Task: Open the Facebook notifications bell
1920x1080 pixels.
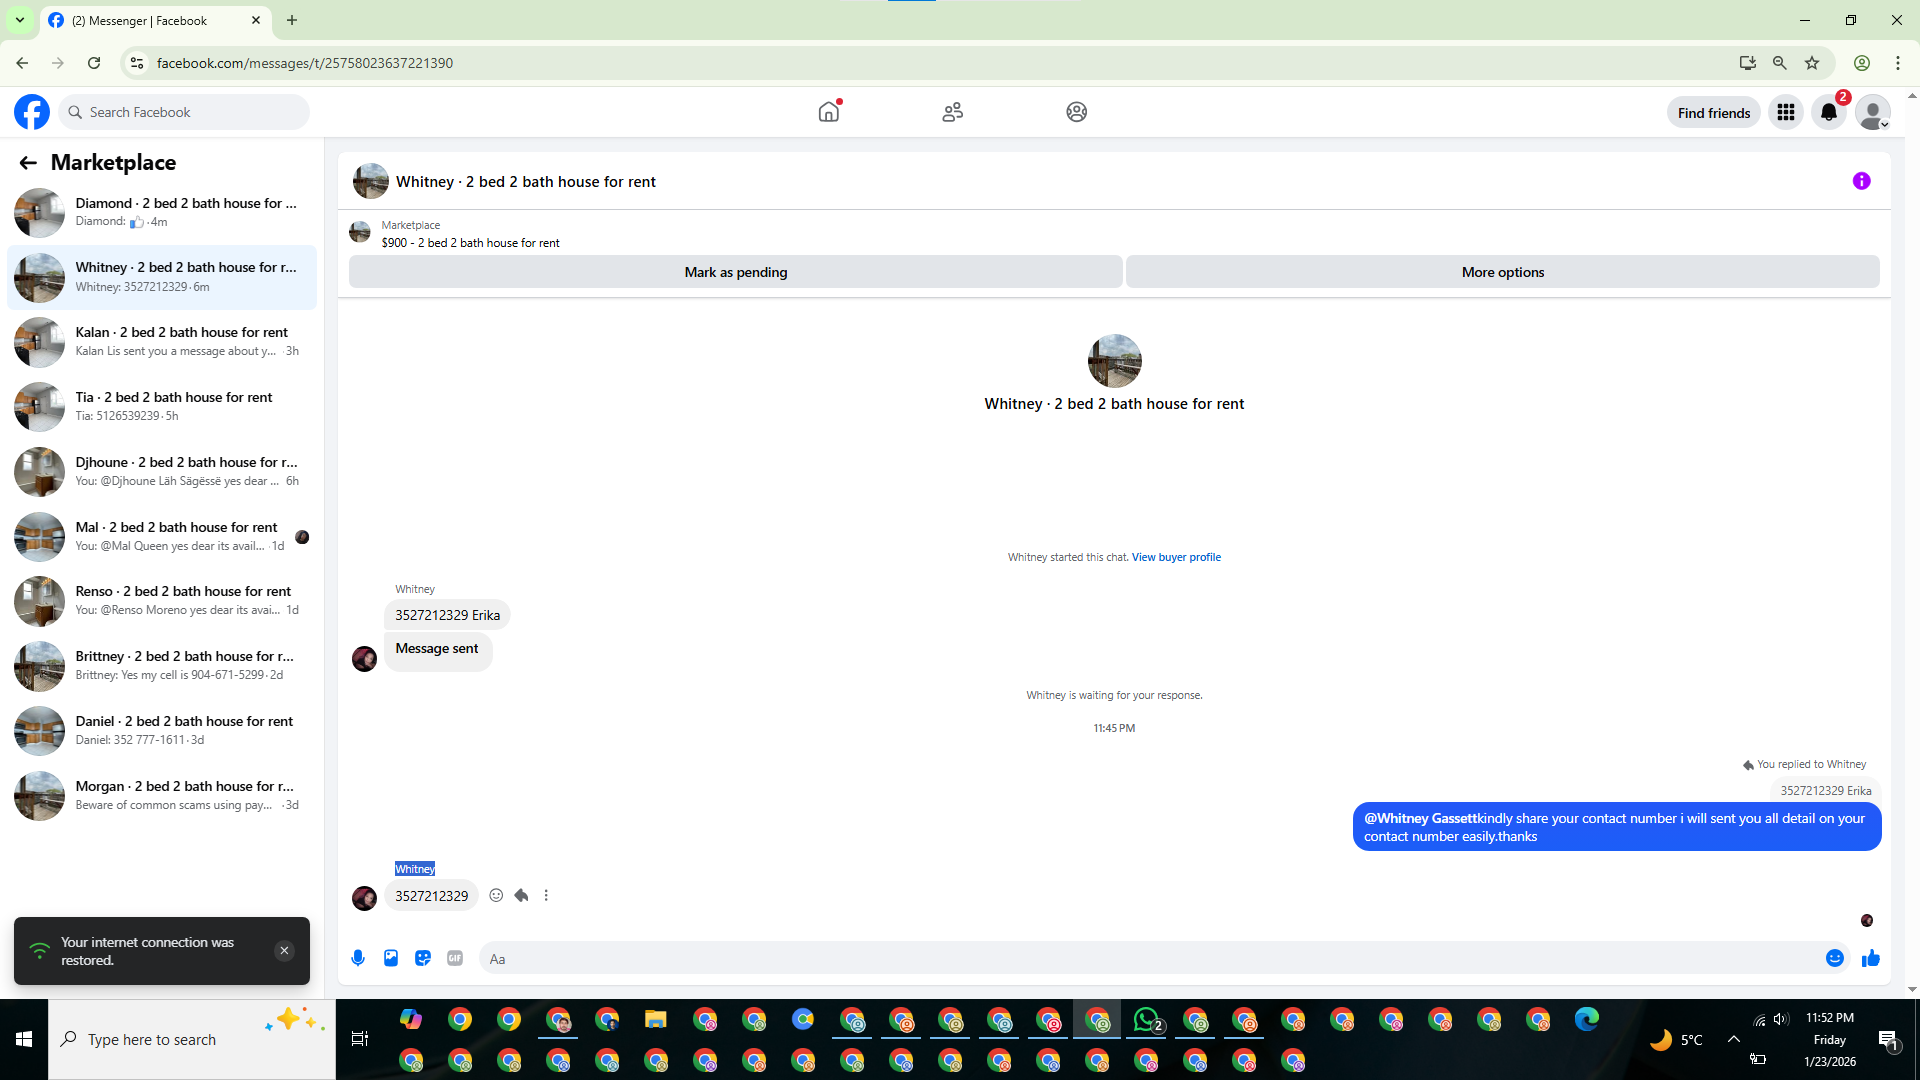Action: (x=1829, y=112)
